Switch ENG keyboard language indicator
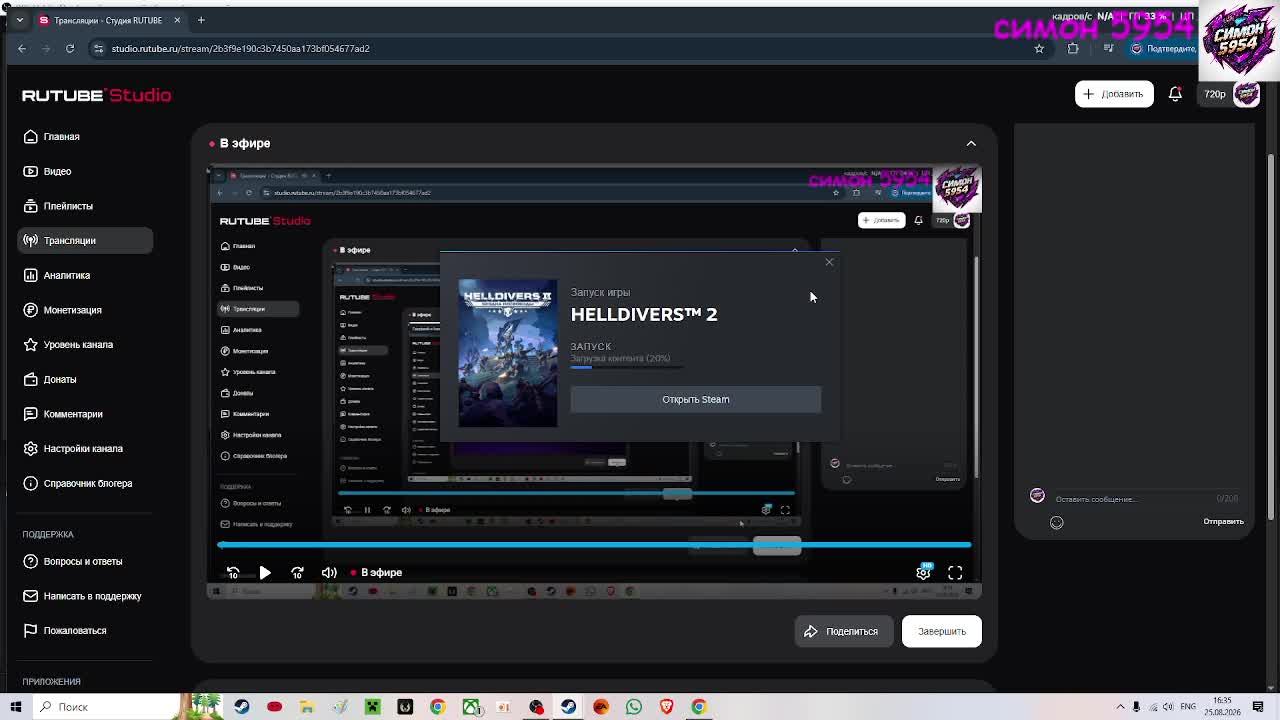The height and width of the screenshot is (720, 1280). 1188,707
